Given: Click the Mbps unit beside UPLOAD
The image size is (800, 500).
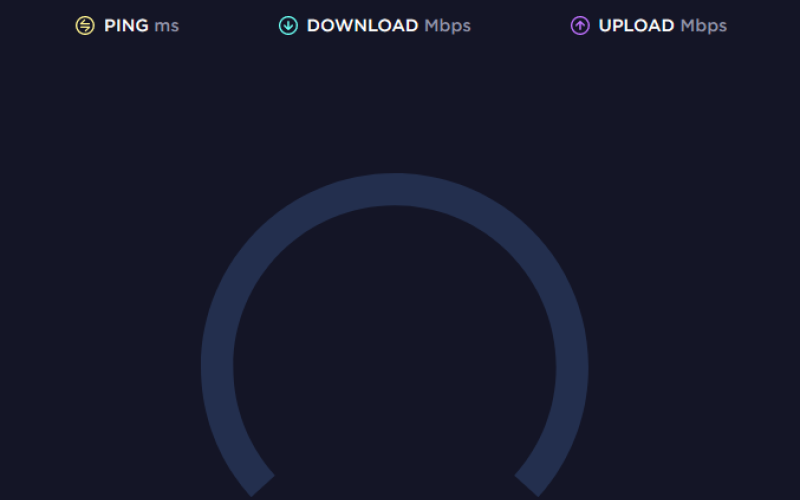Looking at the screenshot, I should [704, 27].
